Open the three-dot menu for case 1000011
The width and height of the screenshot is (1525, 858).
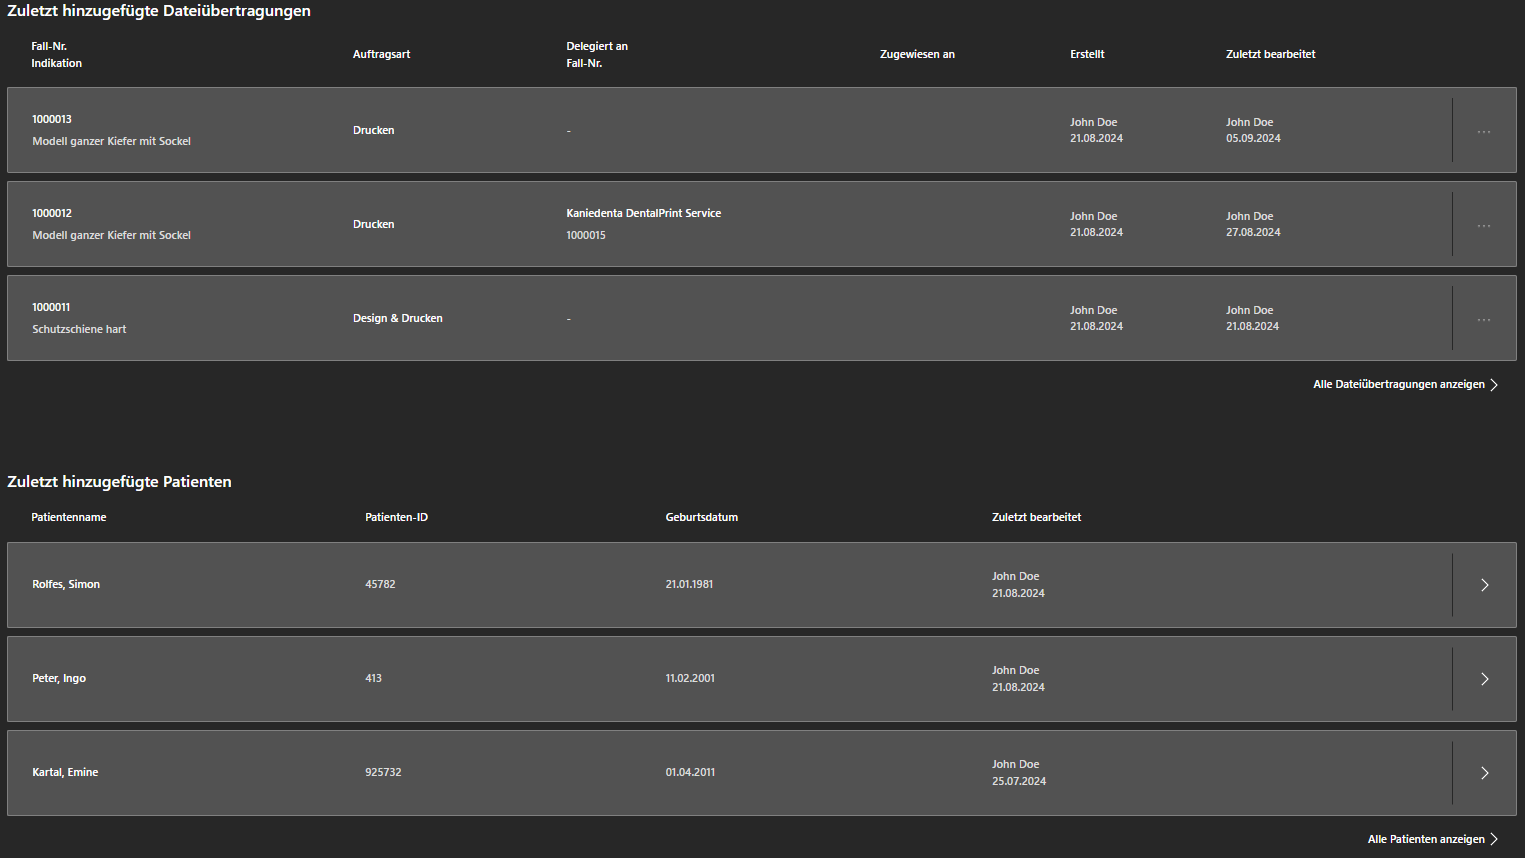1484,319
